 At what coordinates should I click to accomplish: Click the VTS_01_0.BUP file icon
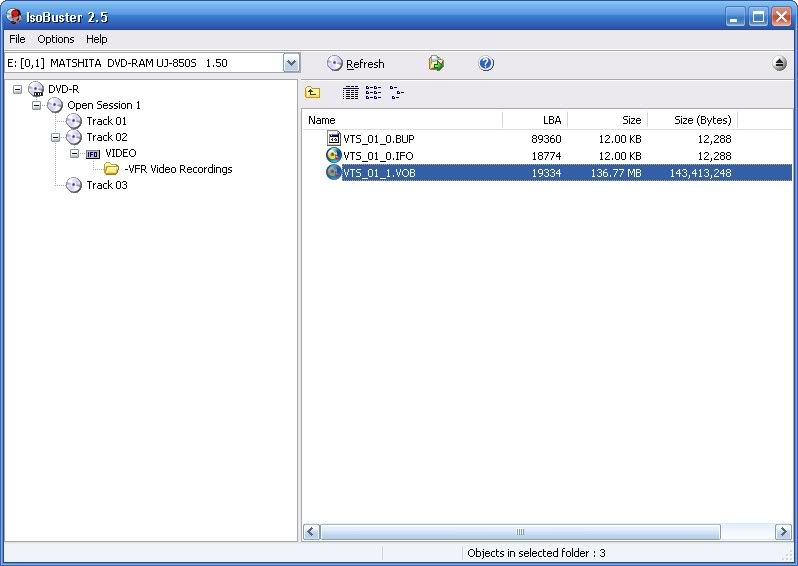334,138
